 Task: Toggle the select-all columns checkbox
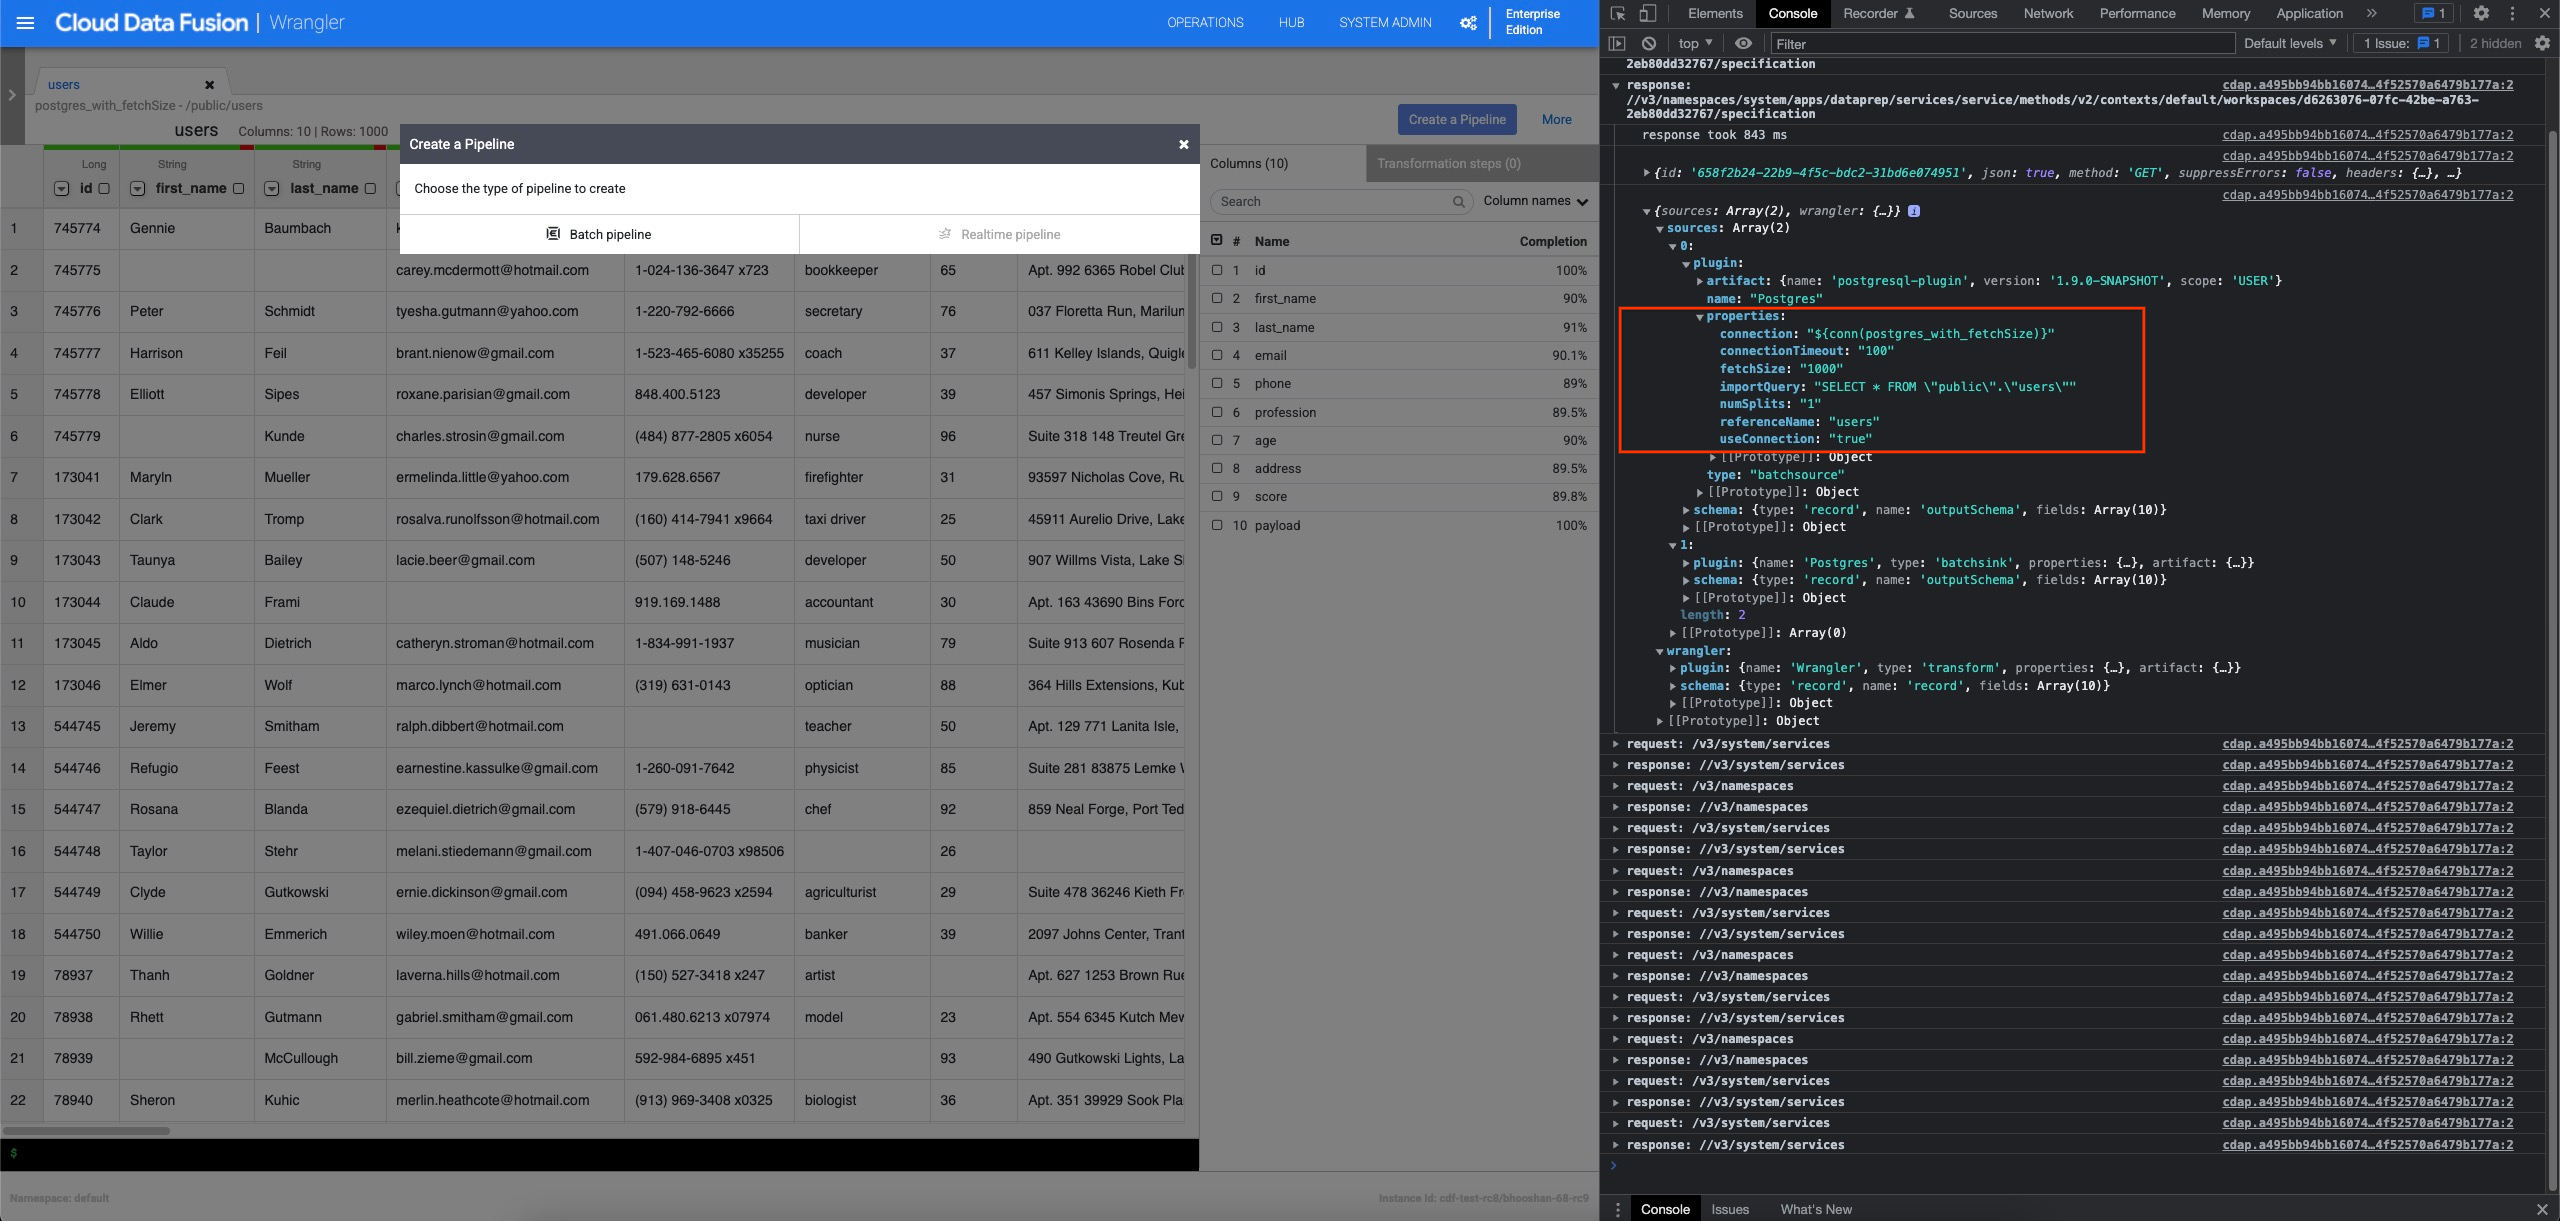(x=1217, y=240)
